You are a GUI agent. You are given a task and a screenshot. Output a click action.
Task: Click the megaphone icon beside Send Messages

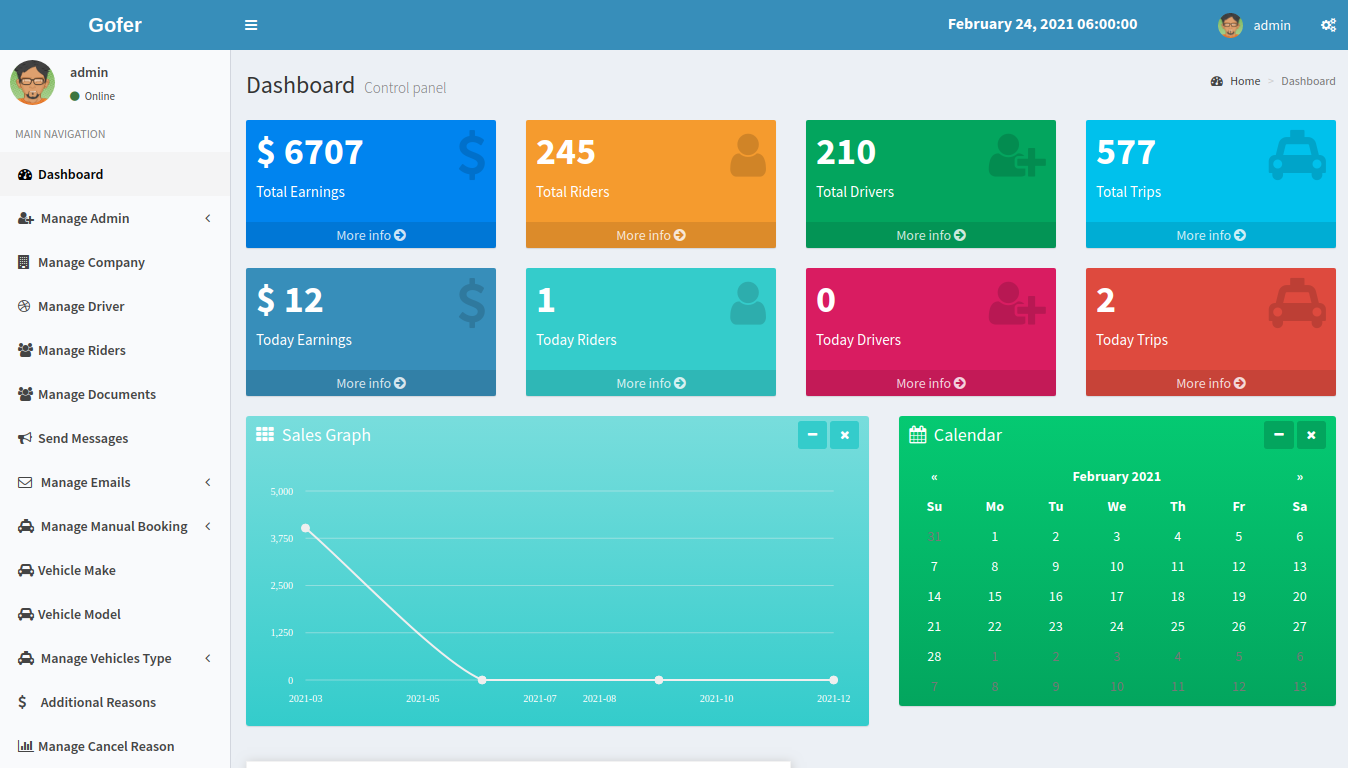[x=25, y=438]
